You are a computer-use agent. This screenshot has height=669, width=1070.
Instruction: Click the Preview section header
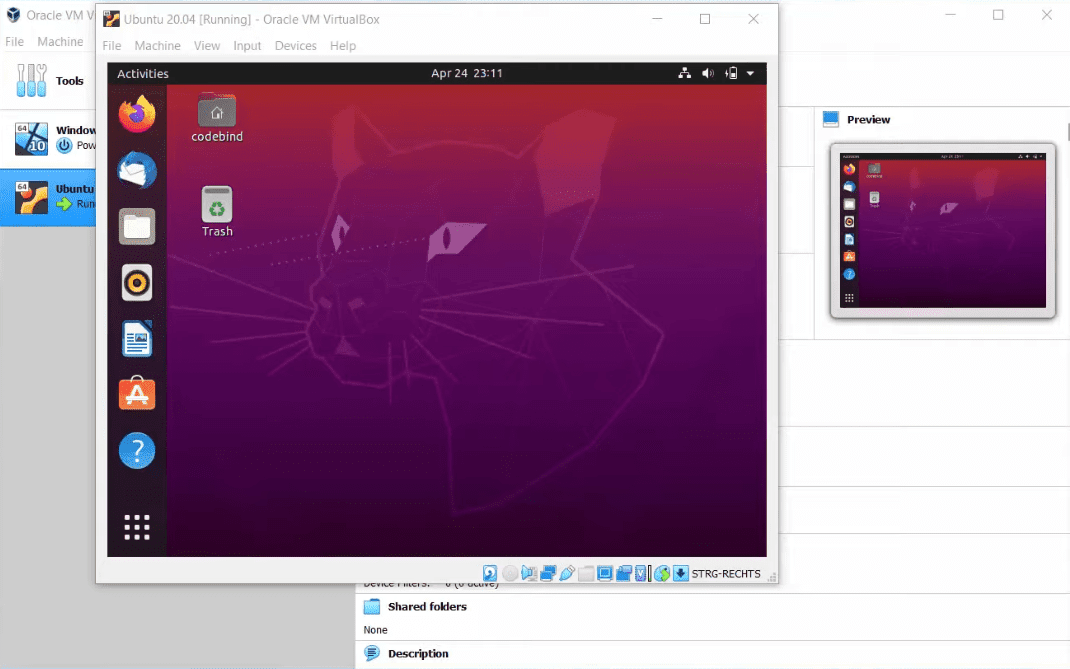click(868, 119)
